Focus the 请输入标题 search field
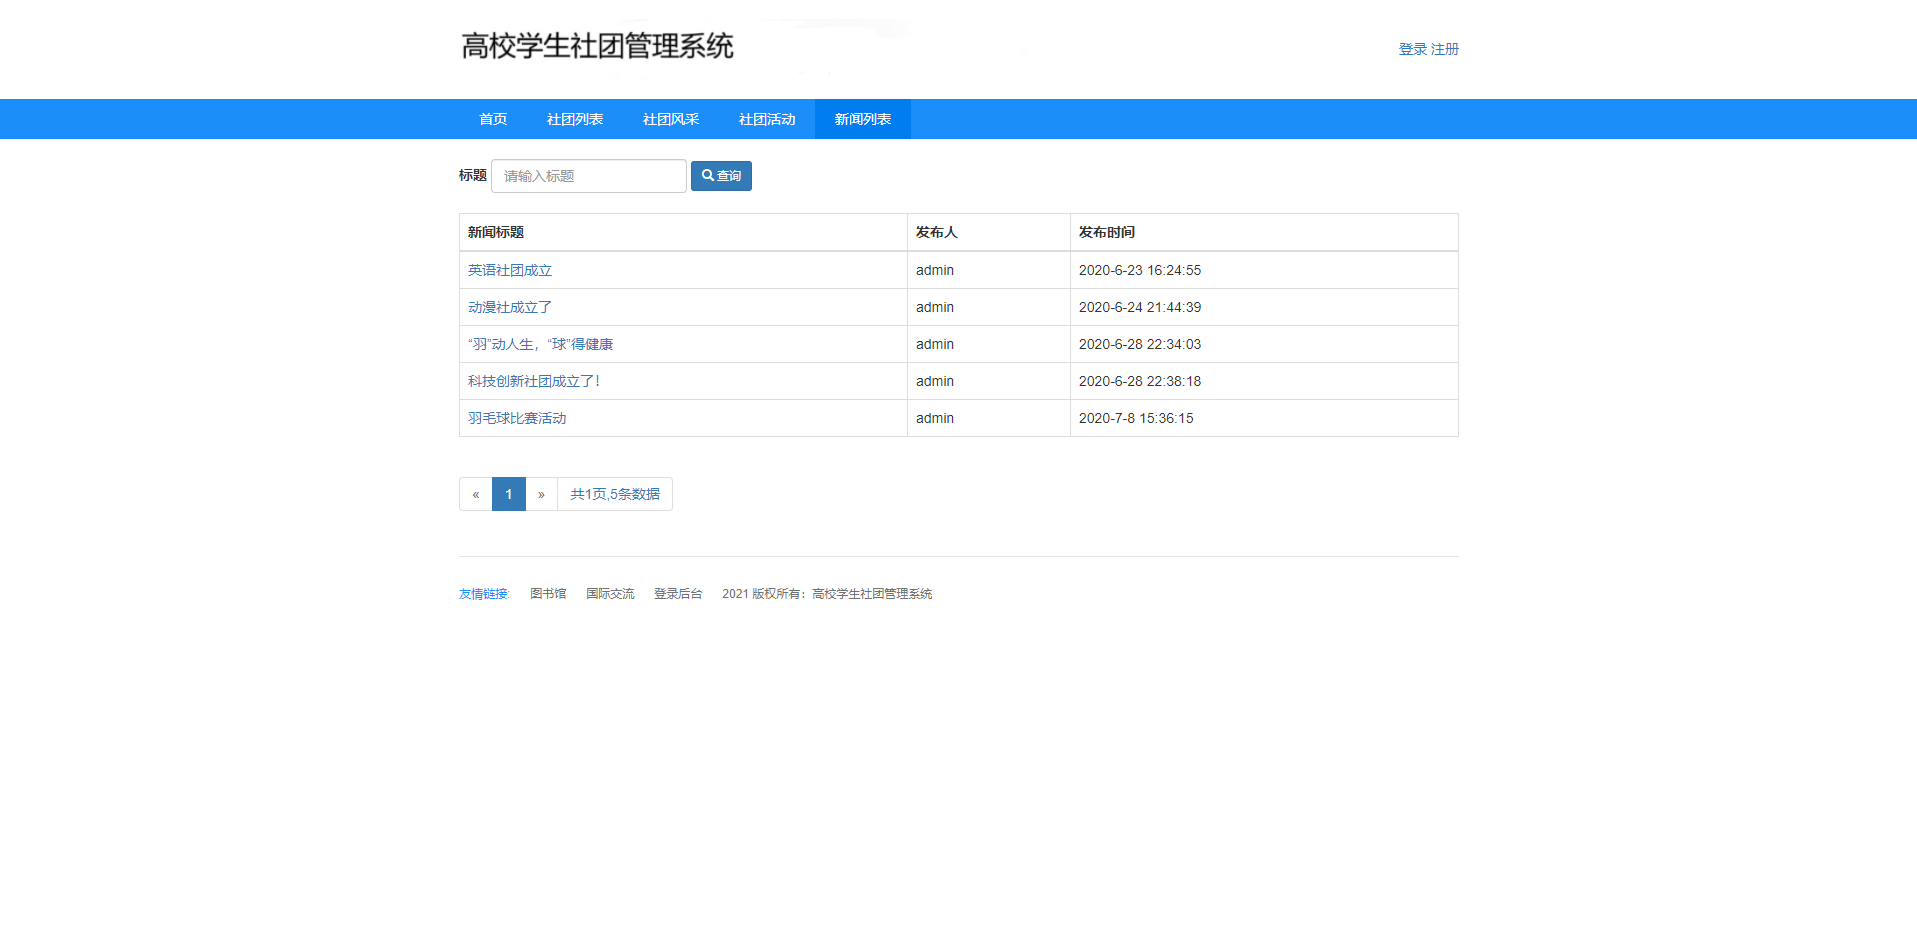Viewport: 1917px width, 927px height. tap(589, 176)
